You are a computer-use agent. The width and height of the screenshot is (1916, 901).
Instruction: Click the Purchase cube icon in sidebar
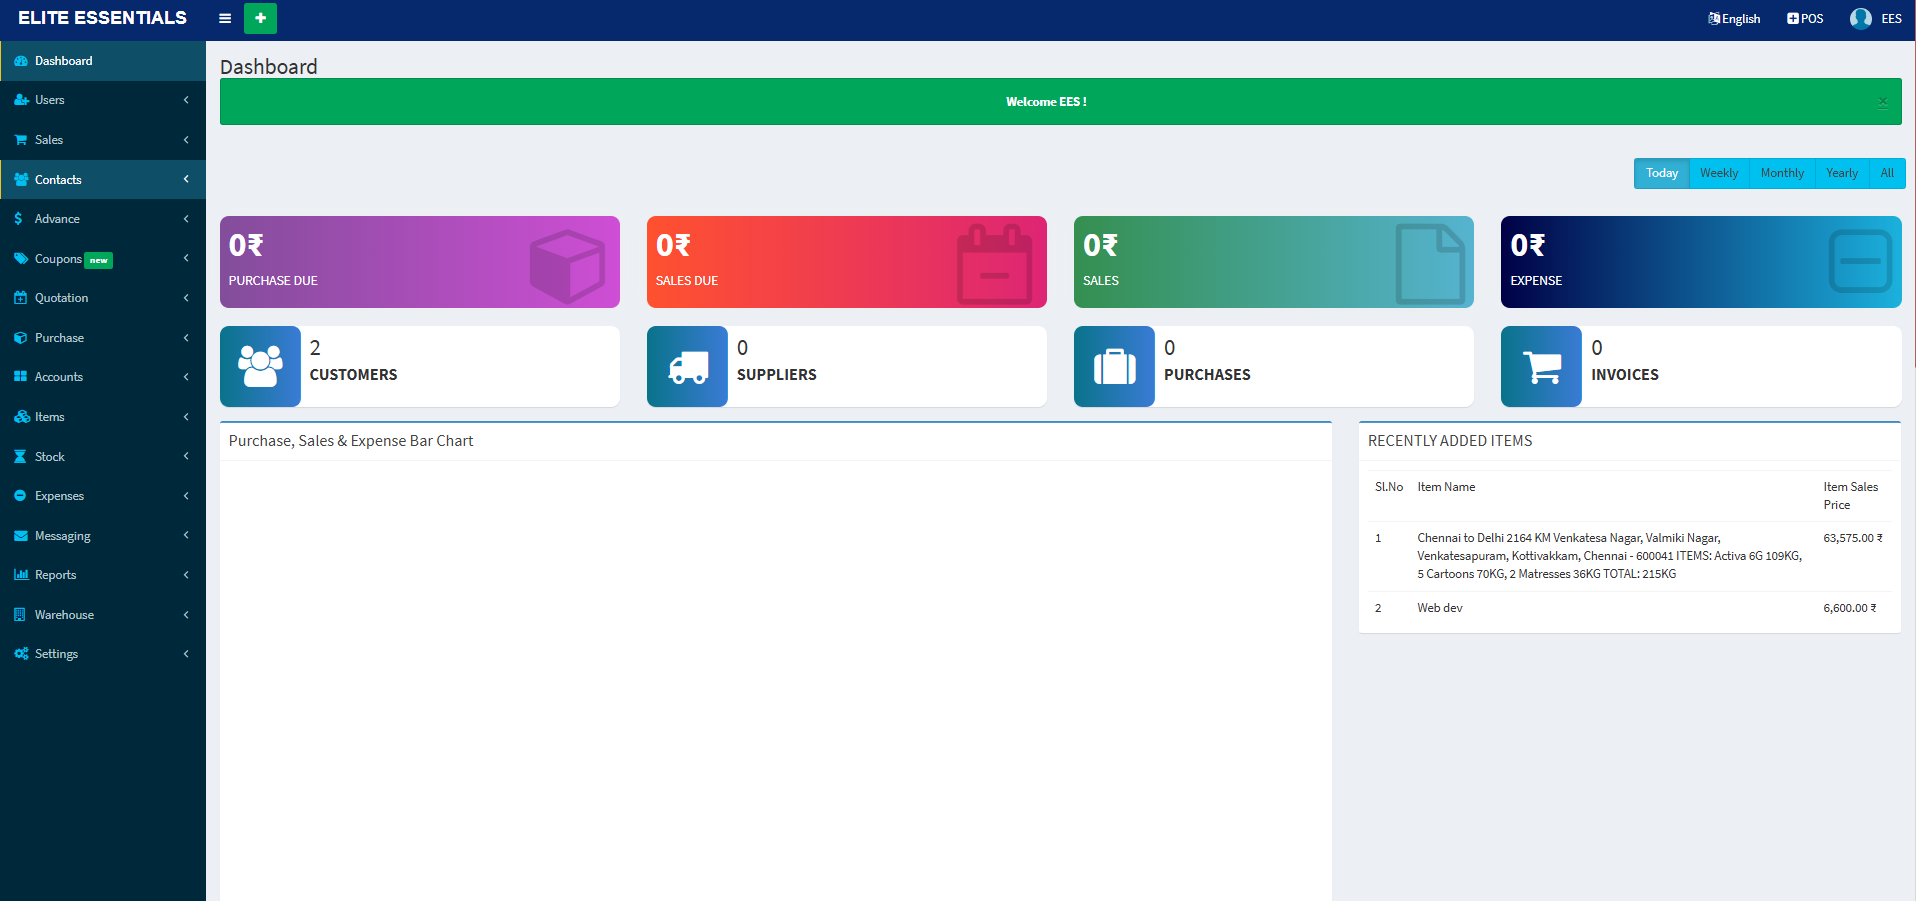coord(20,338)
